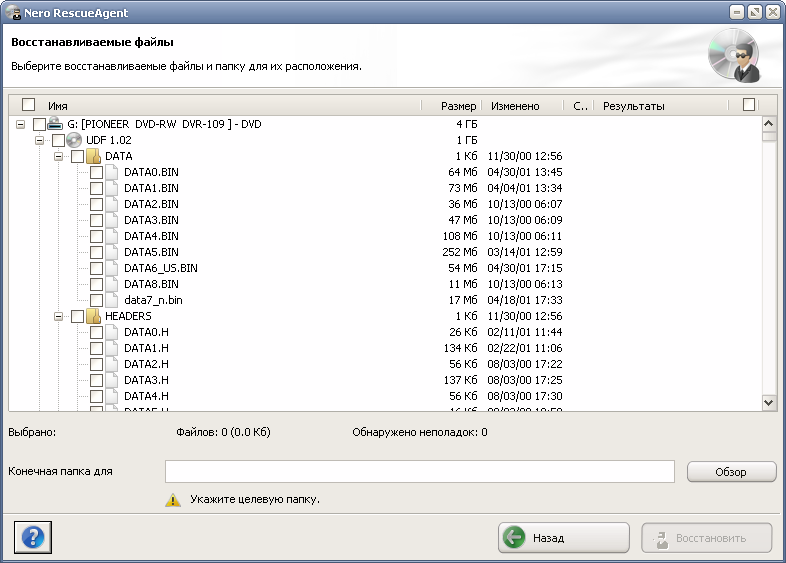The height and width of the screenshot is (563, 786).
Task: Click the DATA folder icon
Action: click(94, 156)
